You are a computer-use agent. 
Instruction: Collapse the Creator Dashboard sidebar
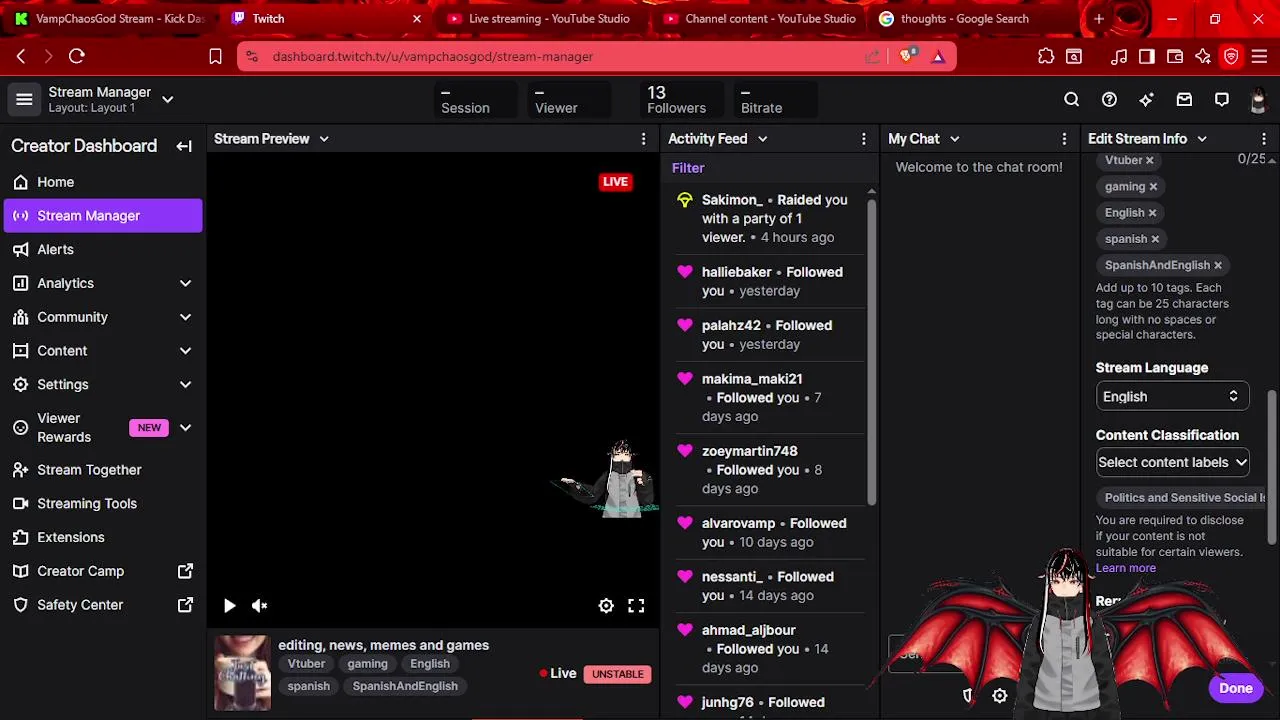click(184, 146)
